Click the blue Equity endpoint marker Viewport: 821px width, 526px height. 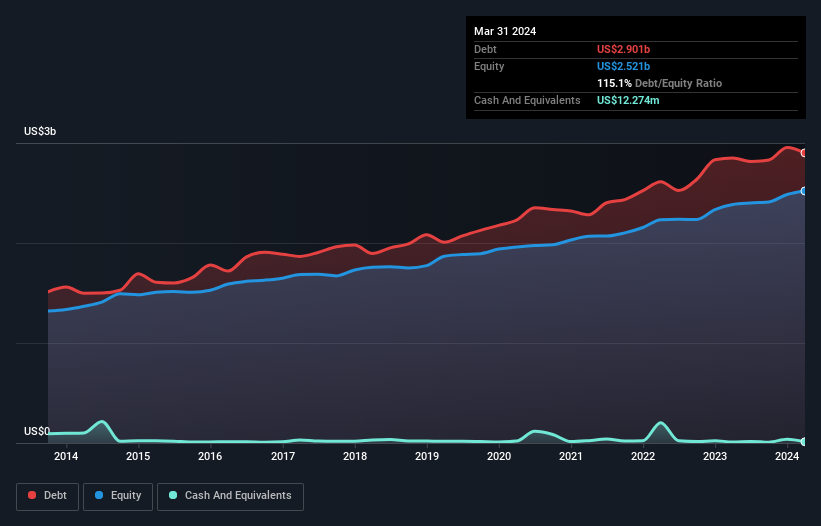tap(804, 190)
